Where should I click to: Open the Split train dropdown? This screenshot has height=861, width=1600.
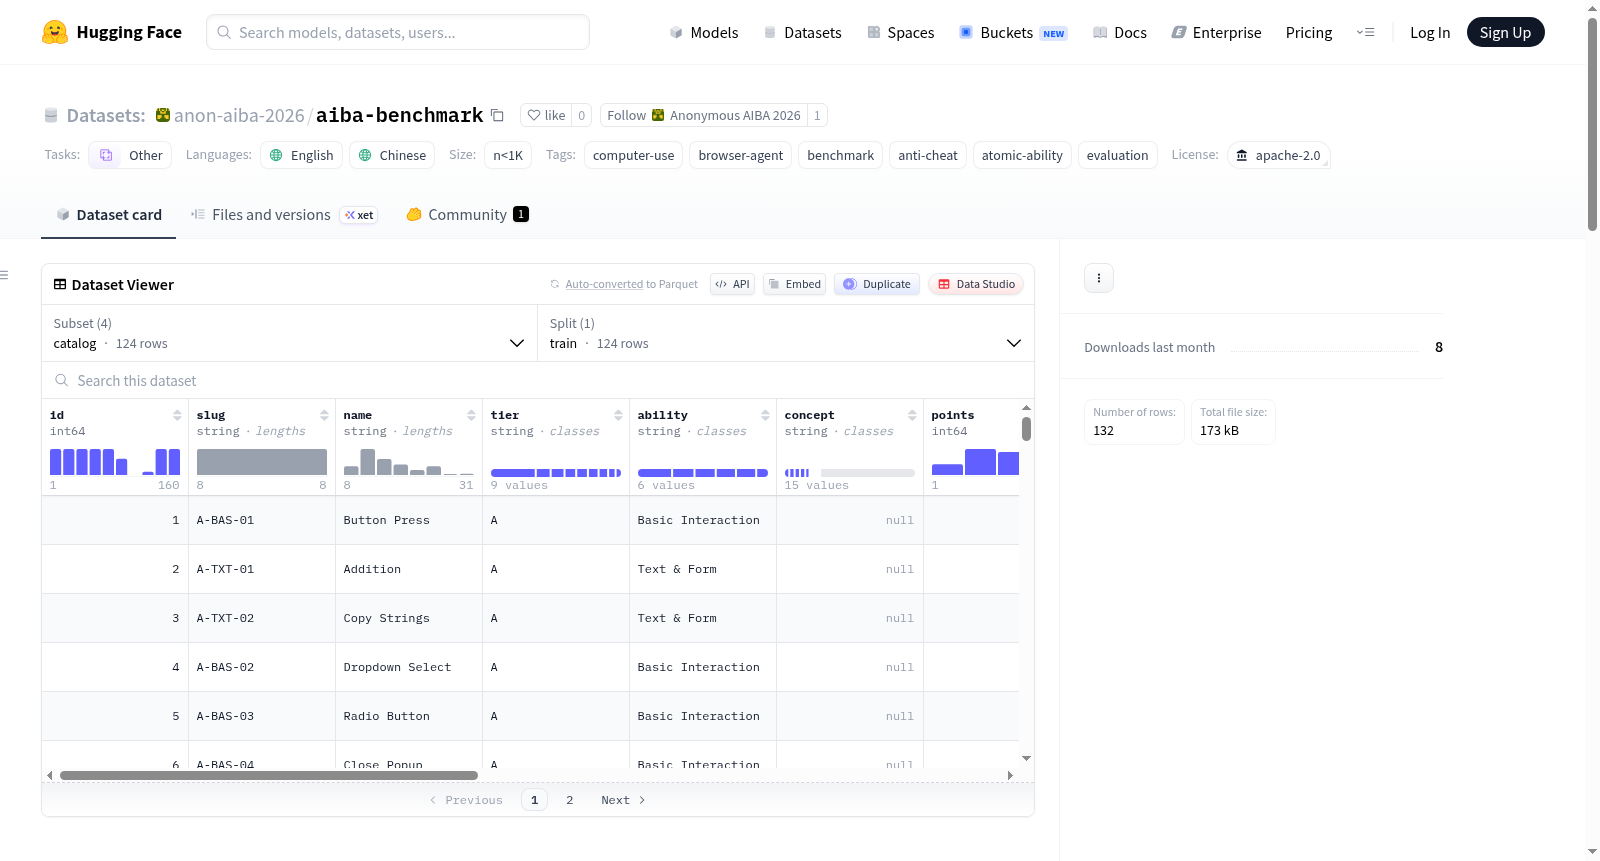click(785, 333)
